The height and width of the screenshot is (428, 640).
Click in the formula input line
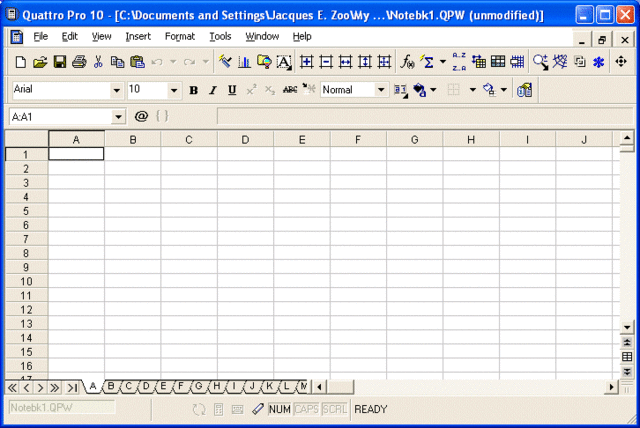(424, 117)
